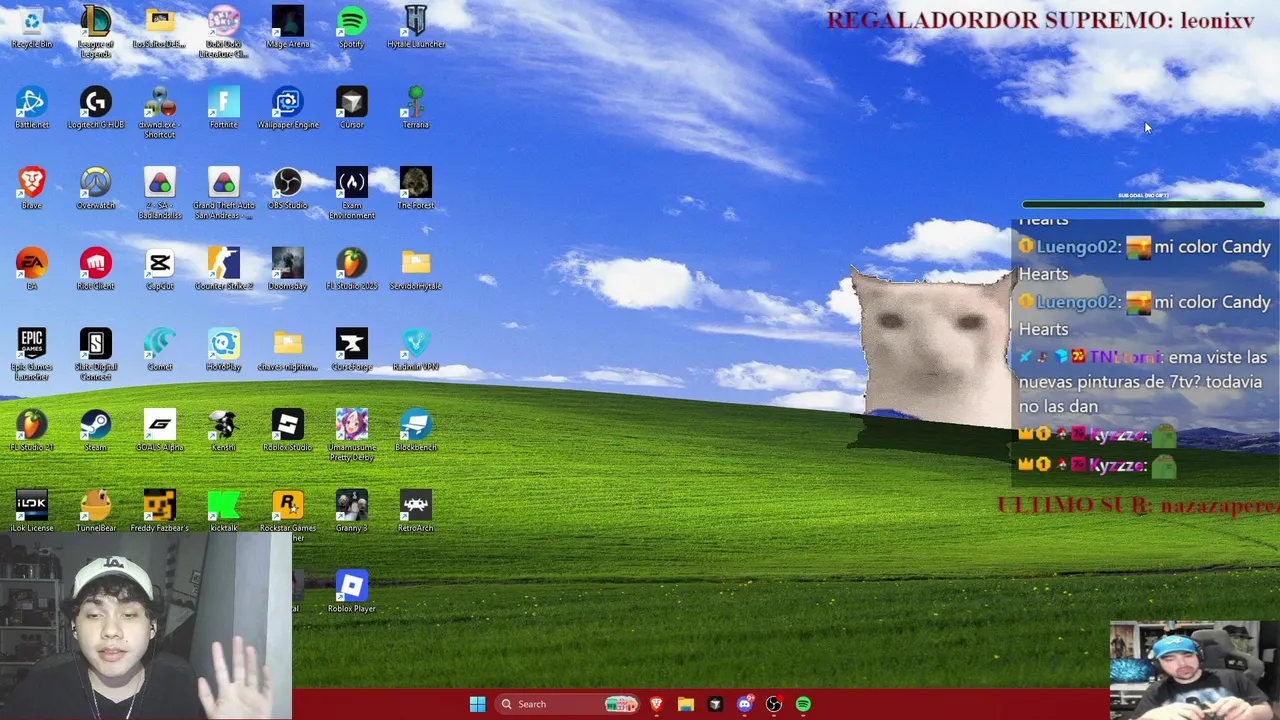Open the Wallpaper Engine shortcut

(288, 108)
